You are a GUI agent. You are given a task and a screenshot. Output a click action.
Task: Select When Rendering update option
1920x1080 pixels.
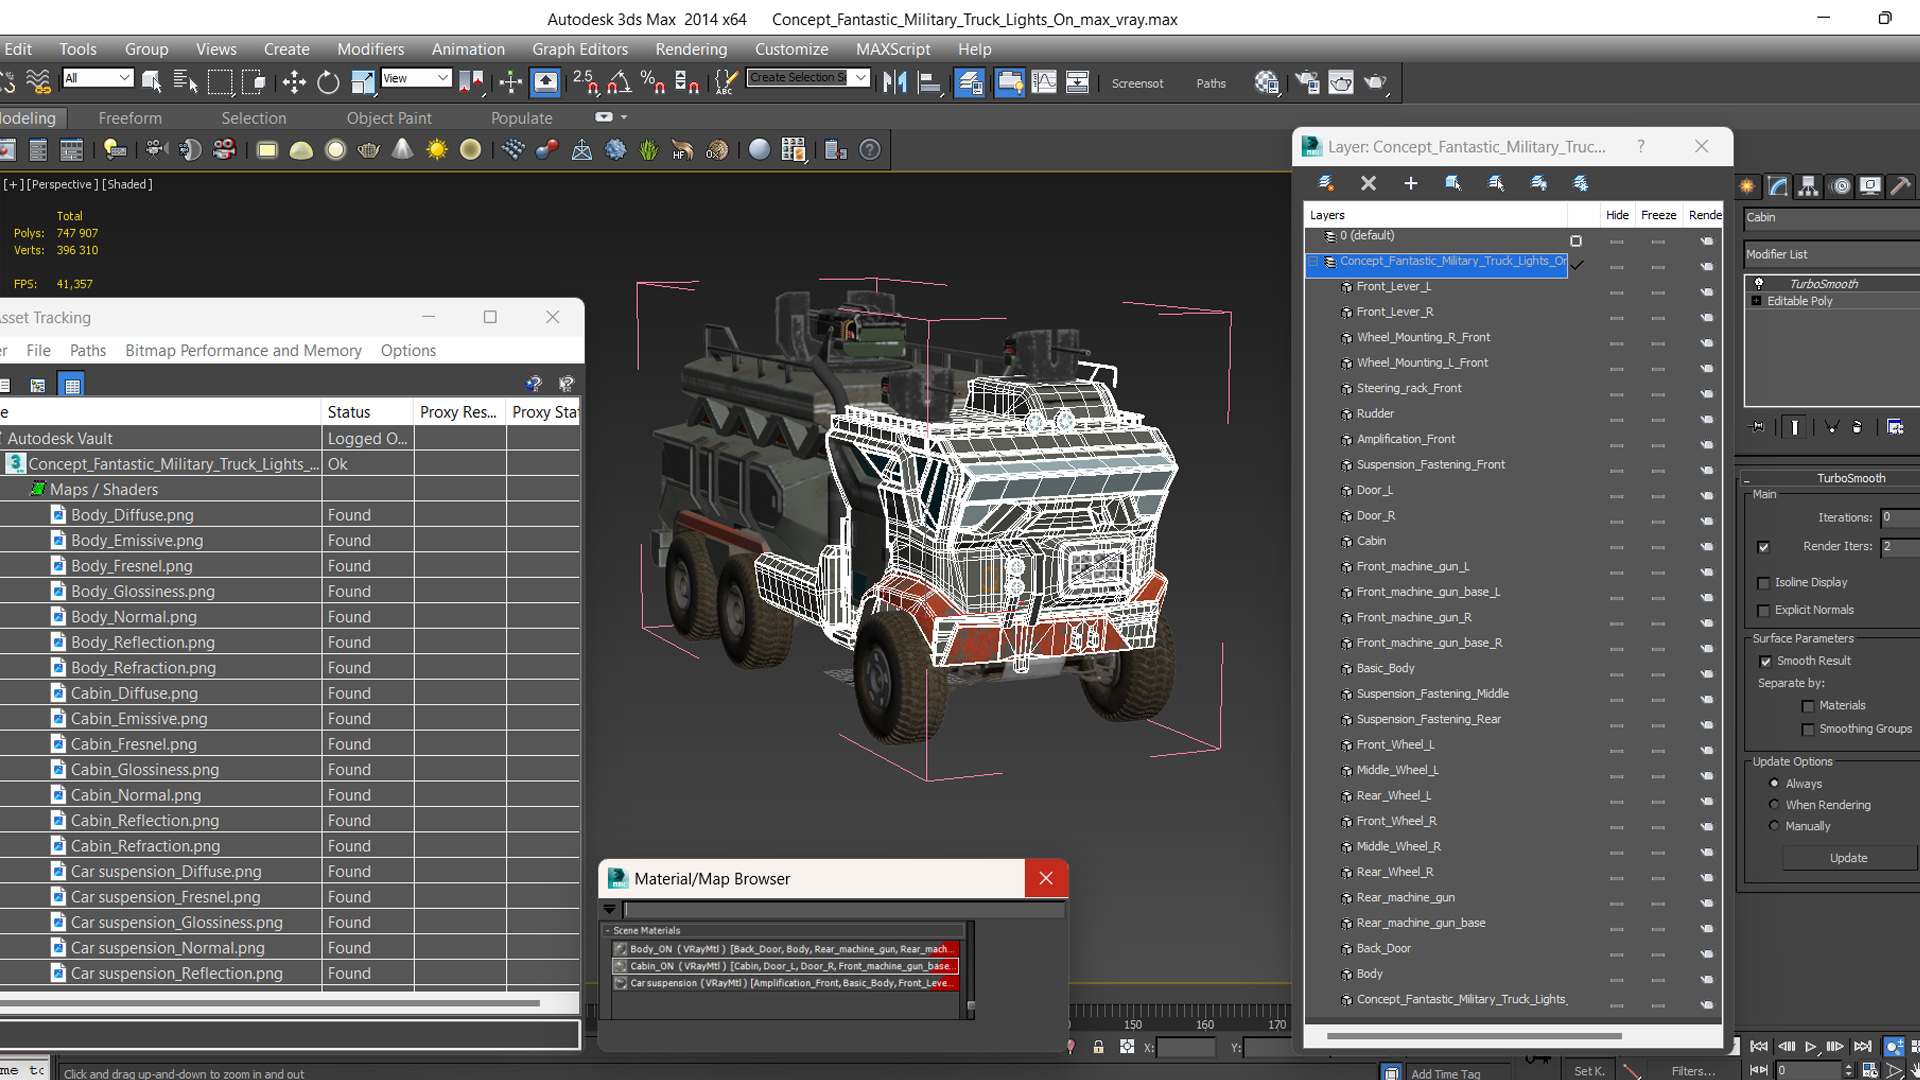[x=1774, y=804]
